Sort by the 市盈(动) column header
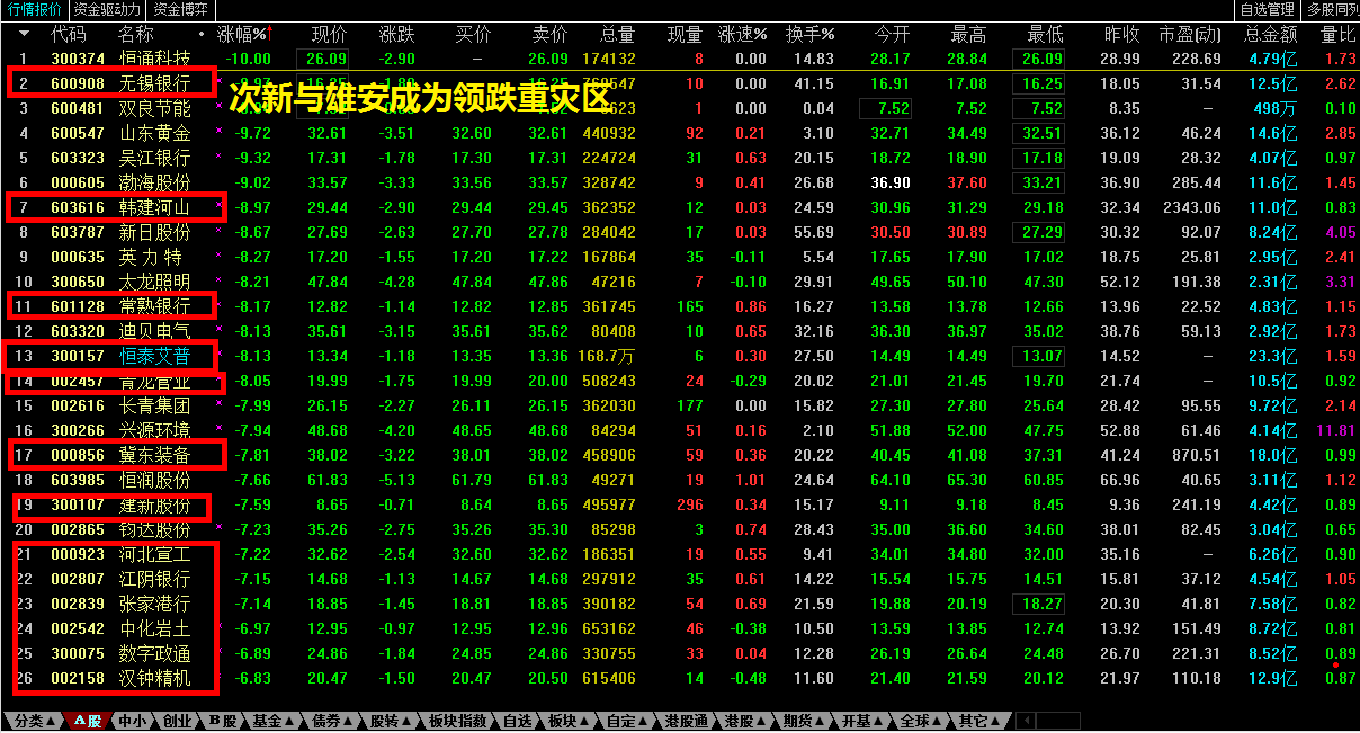Image resolution: width=1360 pixels, height=733 pixels. (1190, 34)
